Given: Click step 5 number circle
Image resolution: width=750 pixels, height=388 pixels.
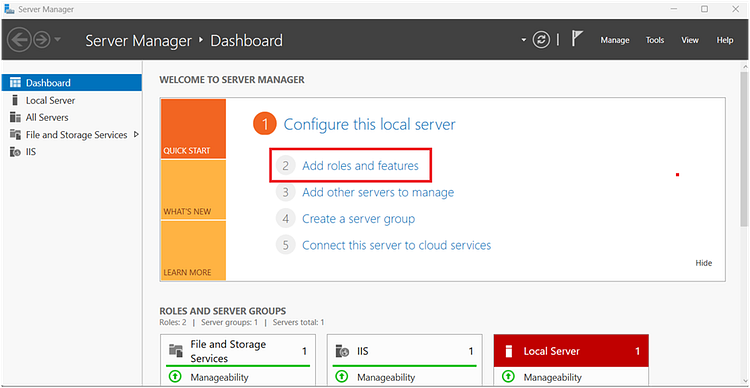Looking at the screenshot, I should pos(286,245).
